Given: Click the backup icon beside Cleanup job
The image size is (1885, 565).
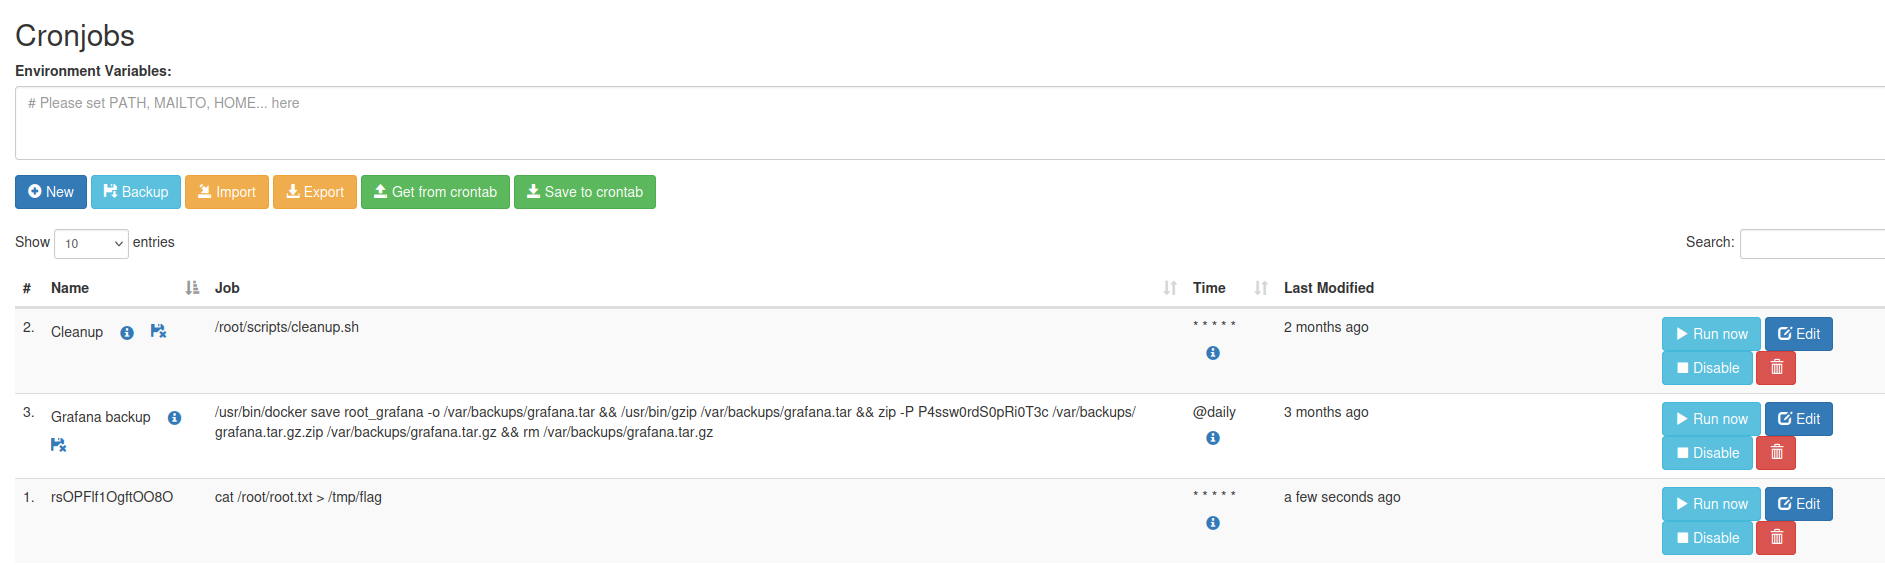Looking at the screenshot, I should tap(158, 331).
